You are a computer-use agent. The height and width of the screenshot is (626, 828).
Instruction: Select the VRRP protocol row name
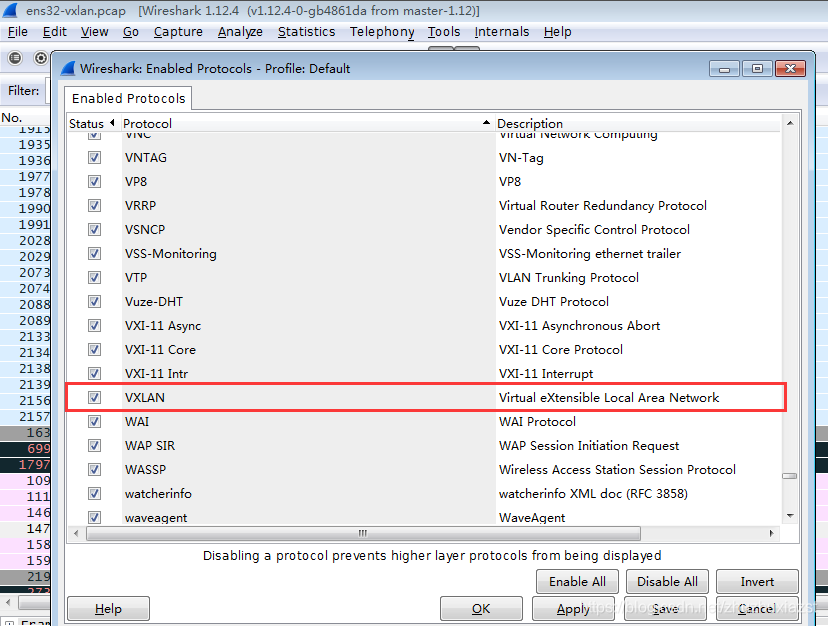click(x=140, y=205)
